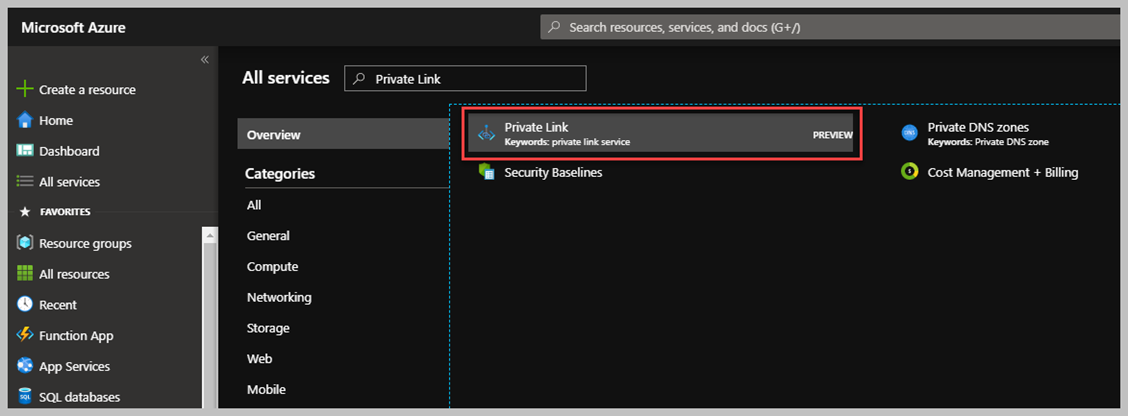Click the Dashboard icon in sidebar

point(25,151)
